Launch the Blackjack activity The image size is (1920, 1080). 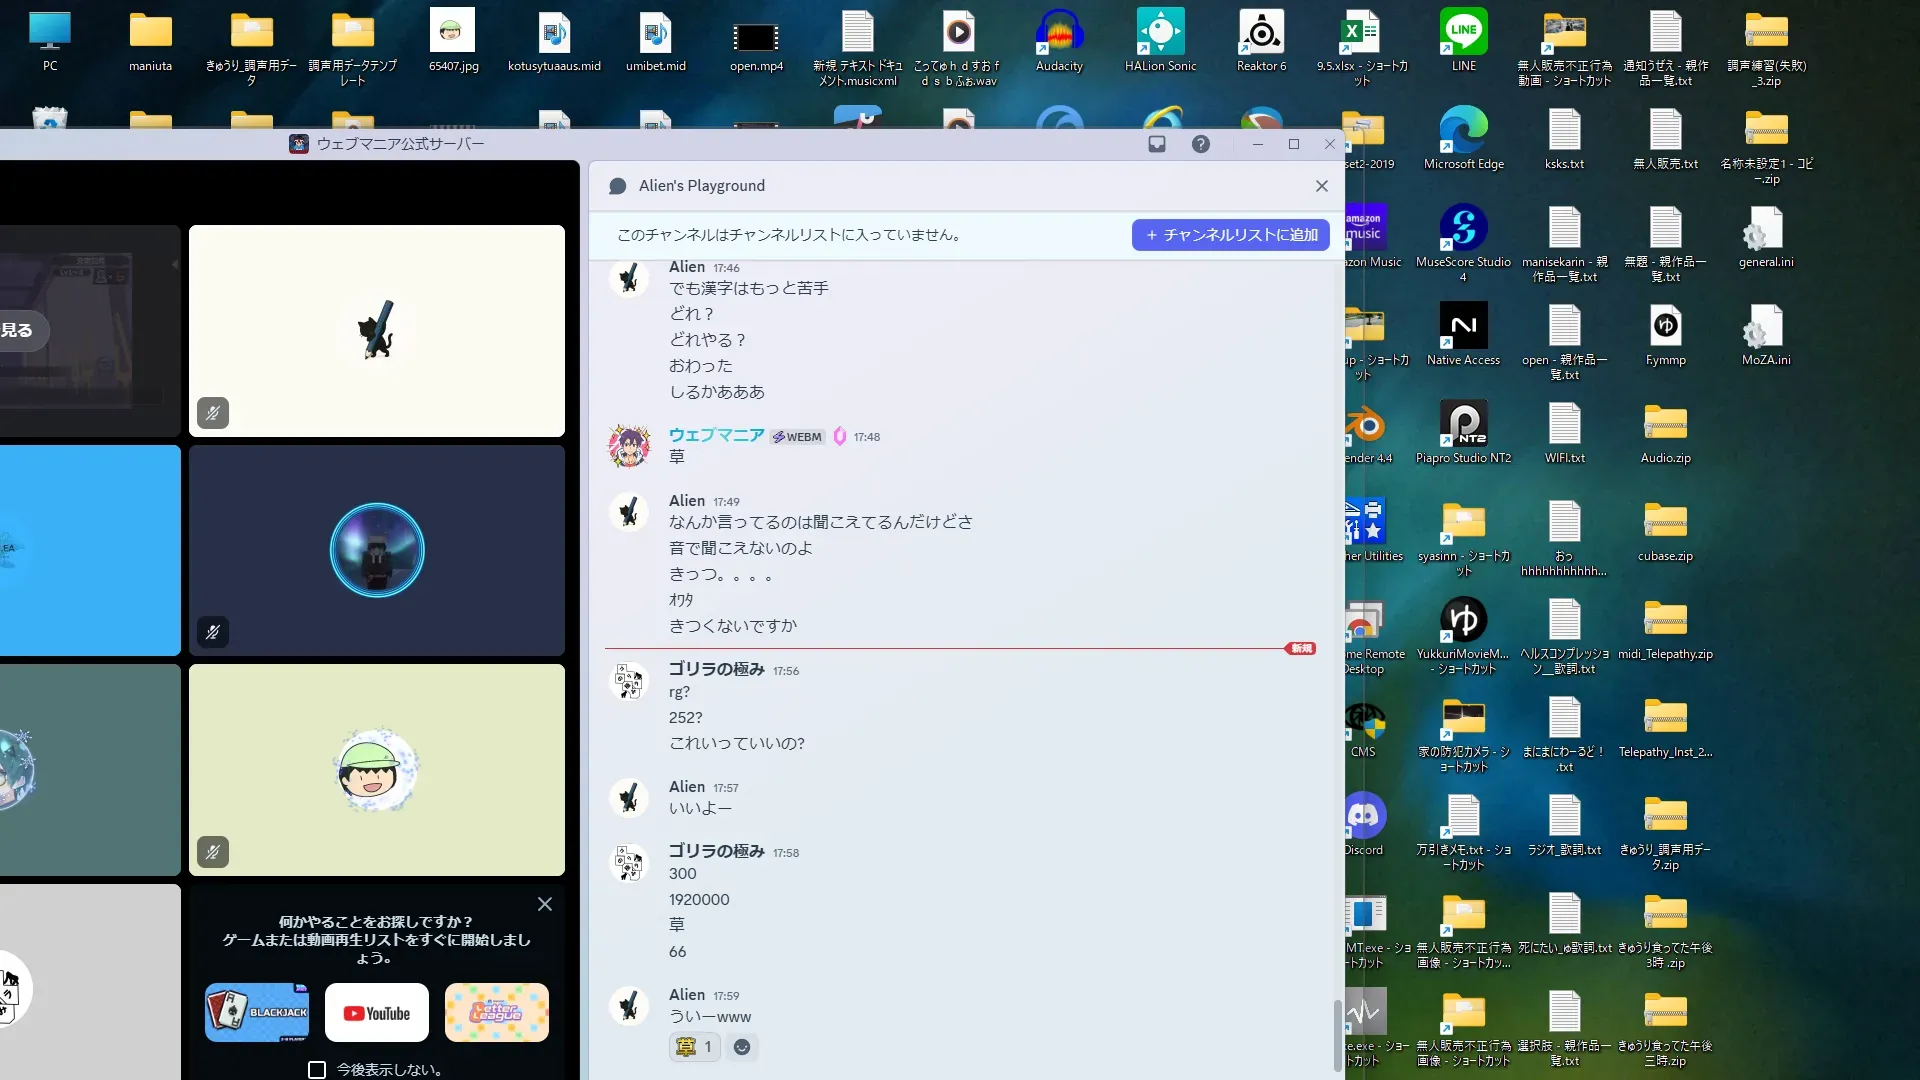(257, 1012)
